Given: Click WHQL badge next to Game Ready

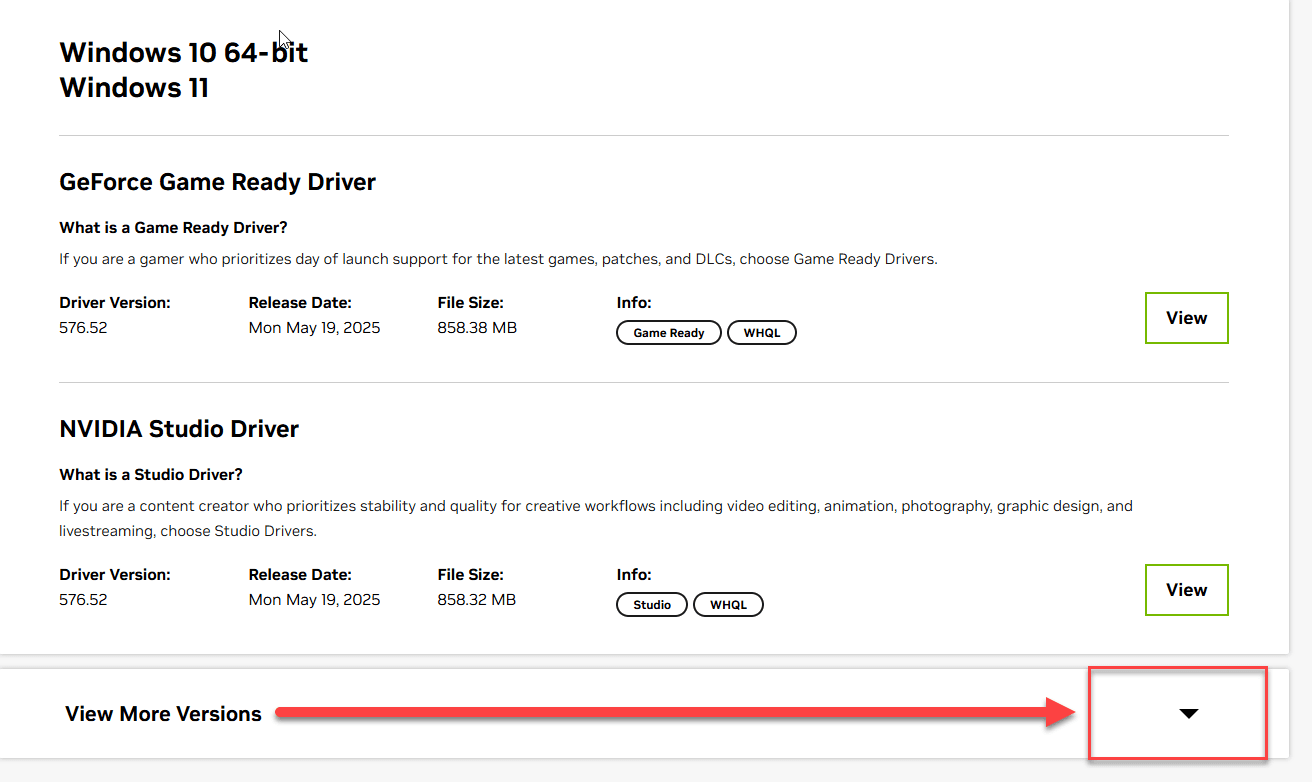Looking at the screenshot, I should click(761, 333).
